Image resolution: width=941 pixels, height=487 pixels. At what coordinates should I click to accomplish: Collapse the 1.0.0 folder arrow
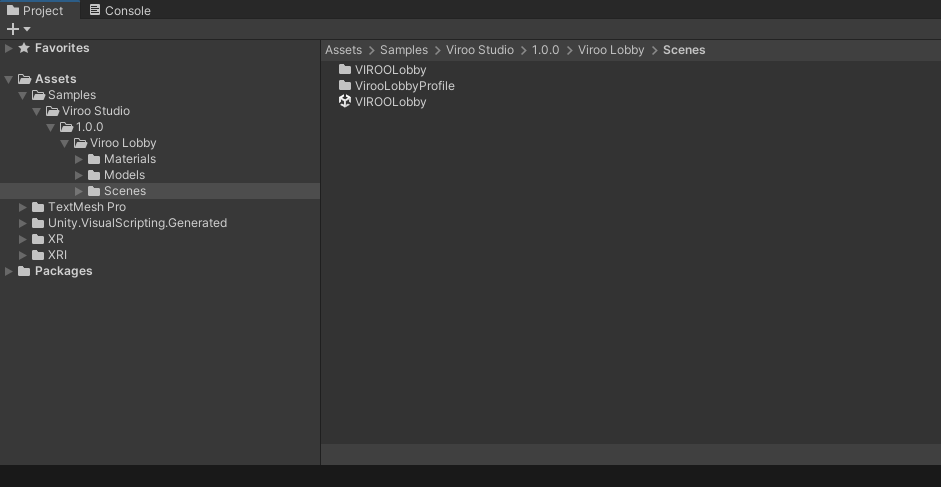[50, 127]
